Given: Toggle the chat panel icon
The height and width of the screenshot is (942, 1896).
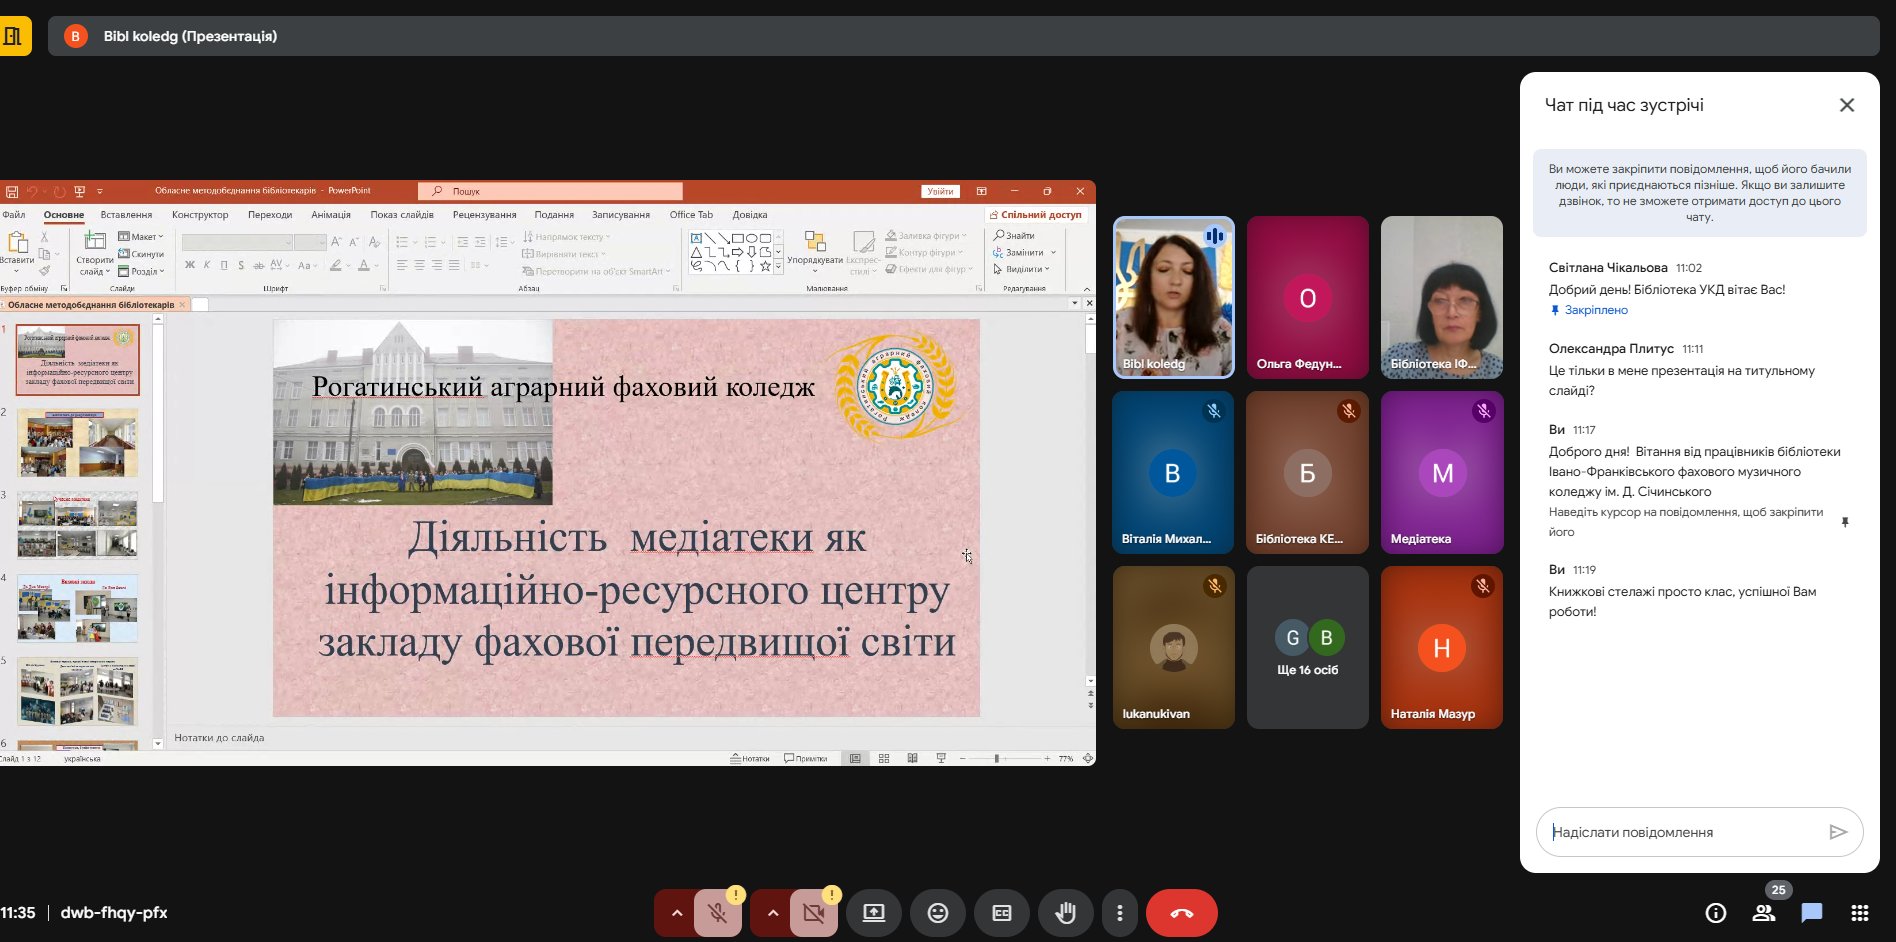Looking at the screenshot, I should click(x=1811, y=913).
